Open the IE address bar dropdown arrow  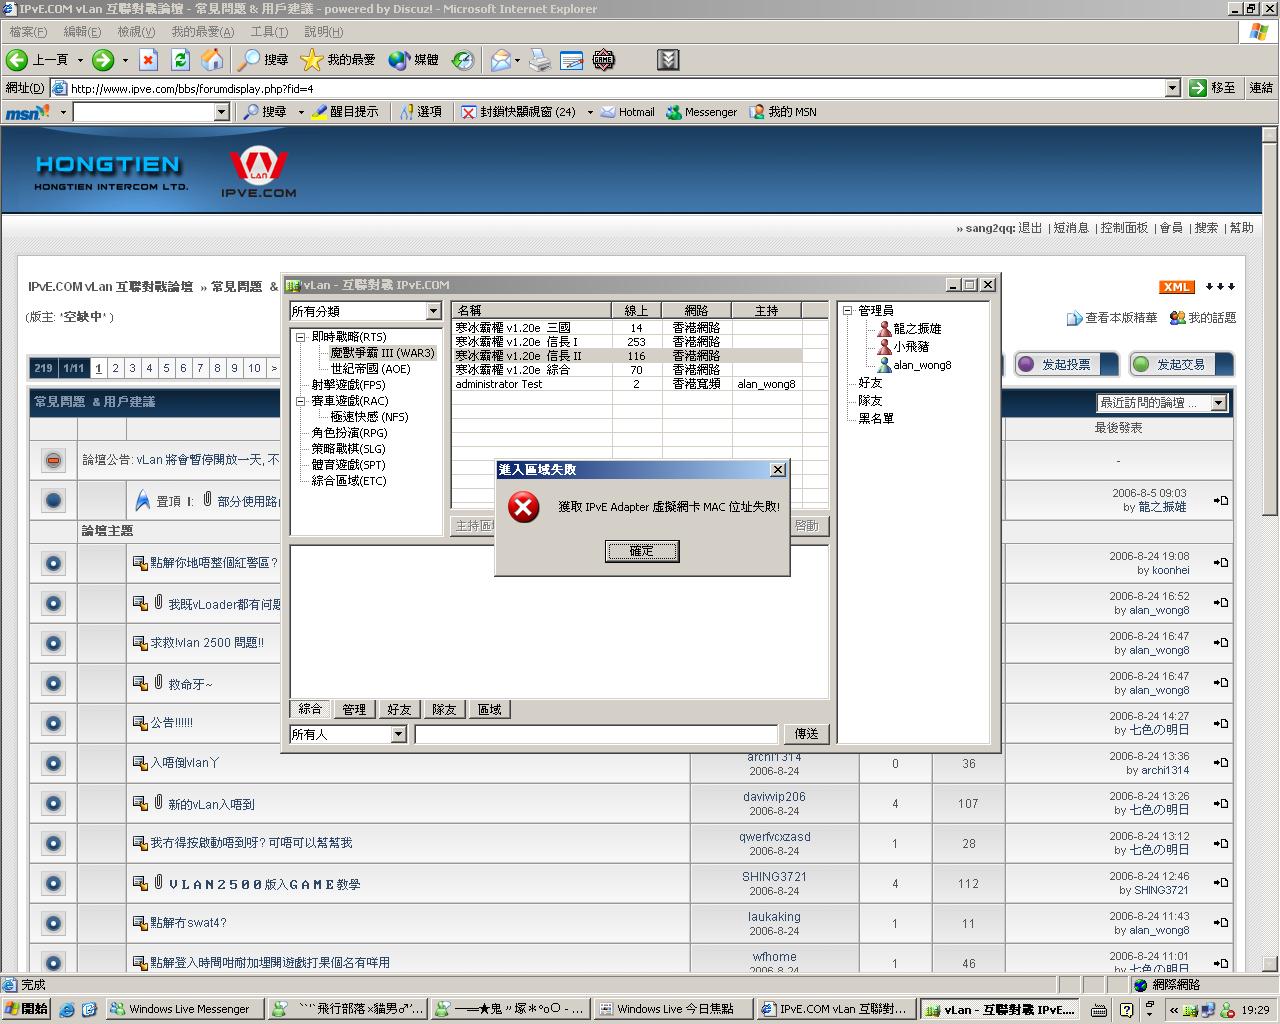pyautogui.click(x=1173, y=88)
